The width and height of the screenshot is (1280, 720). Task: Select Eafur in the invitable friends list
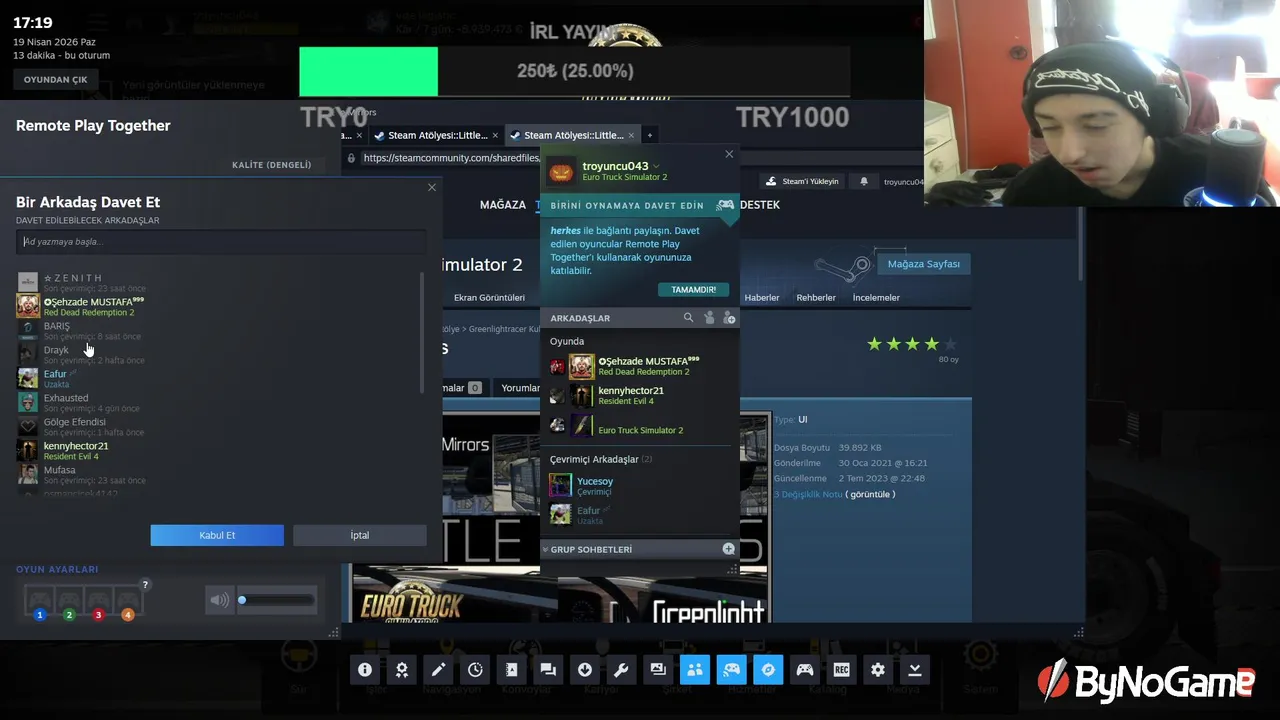[x=218, y=378]
